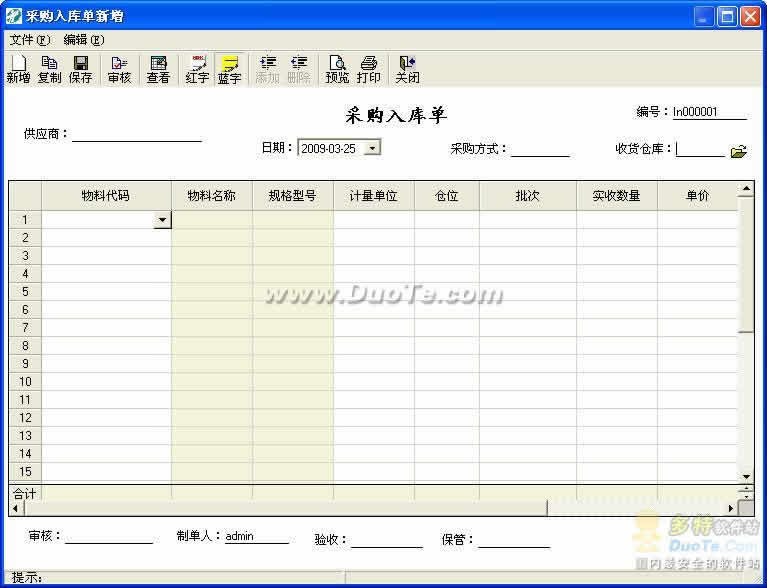Open the folder browse icon next to 收货仓库

pos(739,152)
